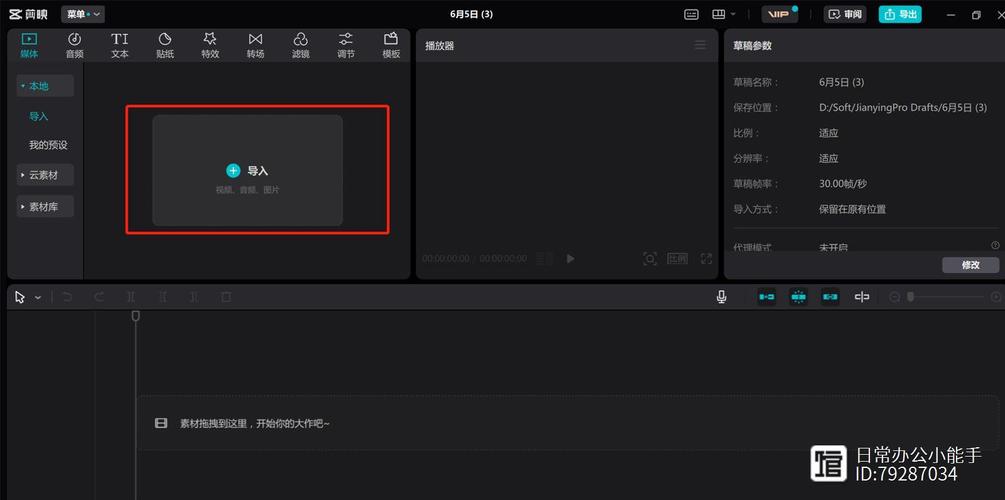Click the timeline placeholder '素材拖拽到这里' track
The image size is (1005, 500).
click(x=567, y=423)
